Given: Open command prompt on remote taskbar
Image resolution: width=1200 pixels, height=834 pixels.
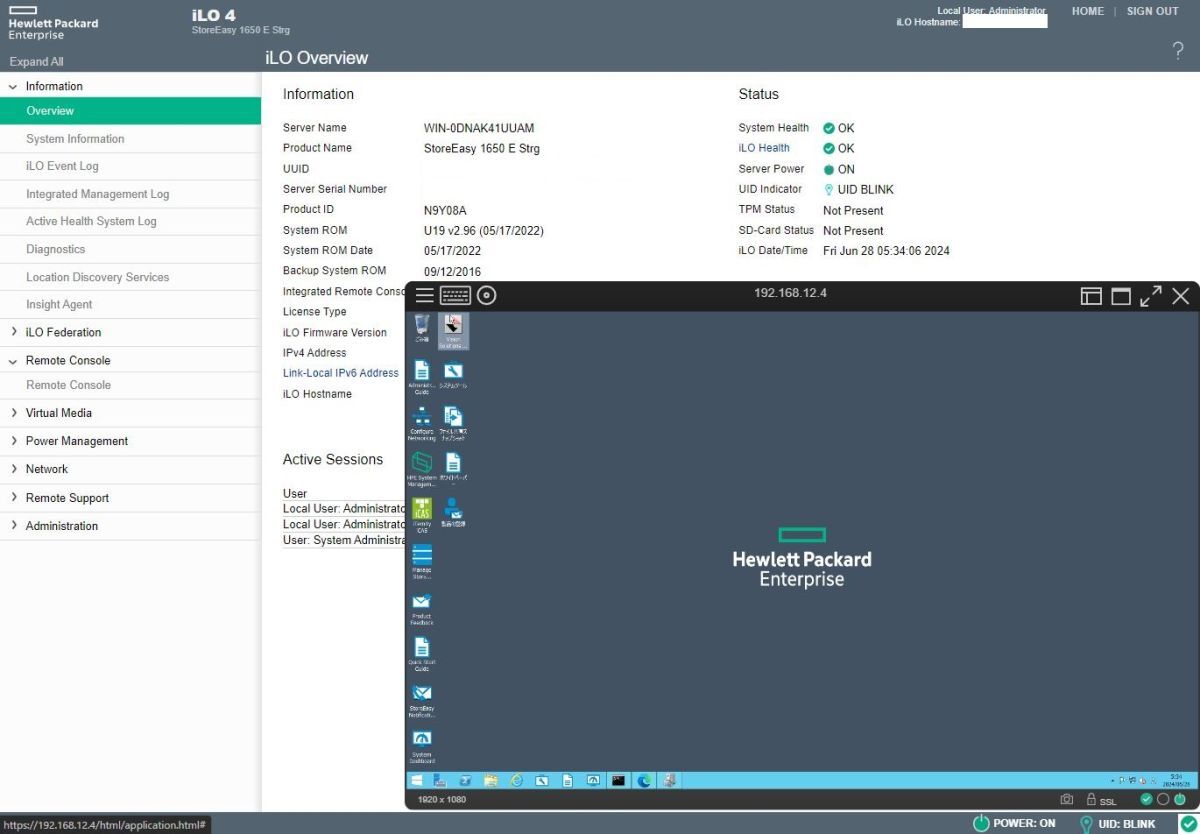Looking at the screenshot, I should [619, 780].
